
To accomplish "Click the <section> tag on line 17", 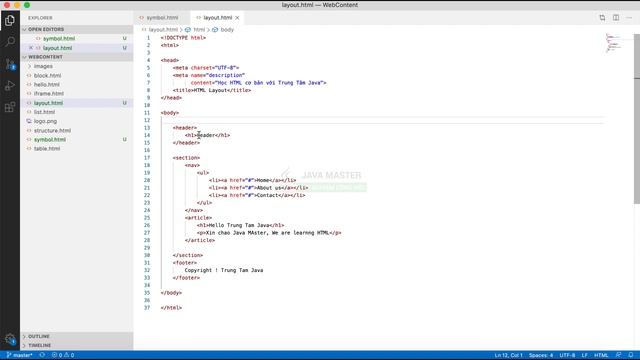I will 186,158.
